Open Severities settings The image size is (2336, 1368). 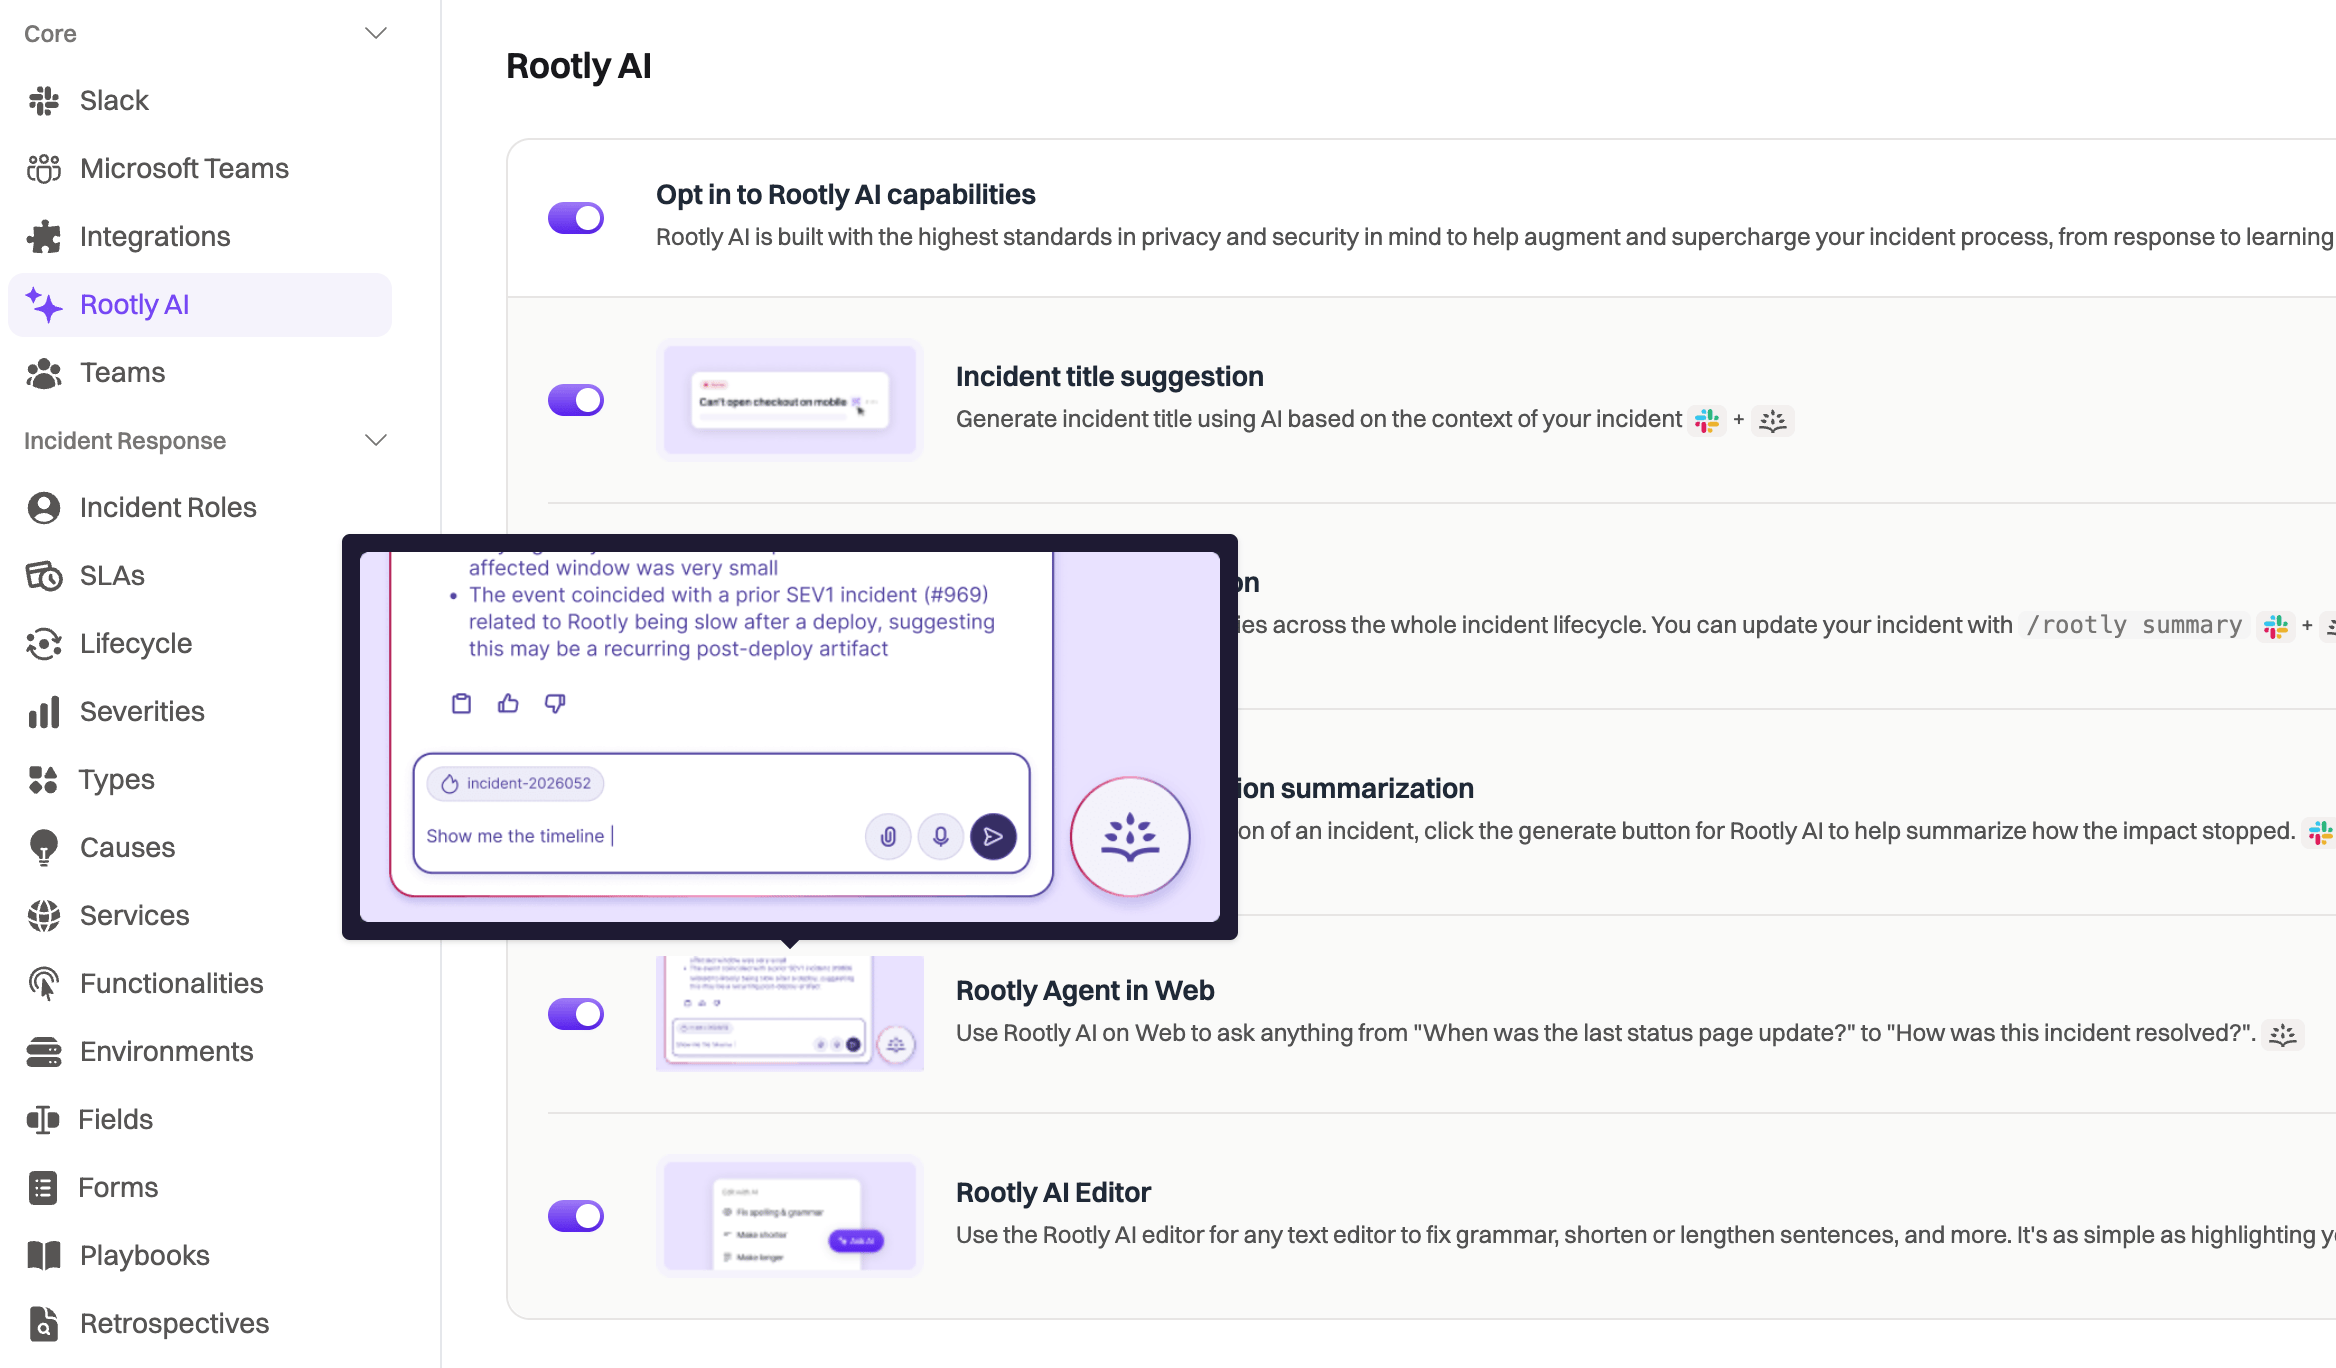click(200, 712)
